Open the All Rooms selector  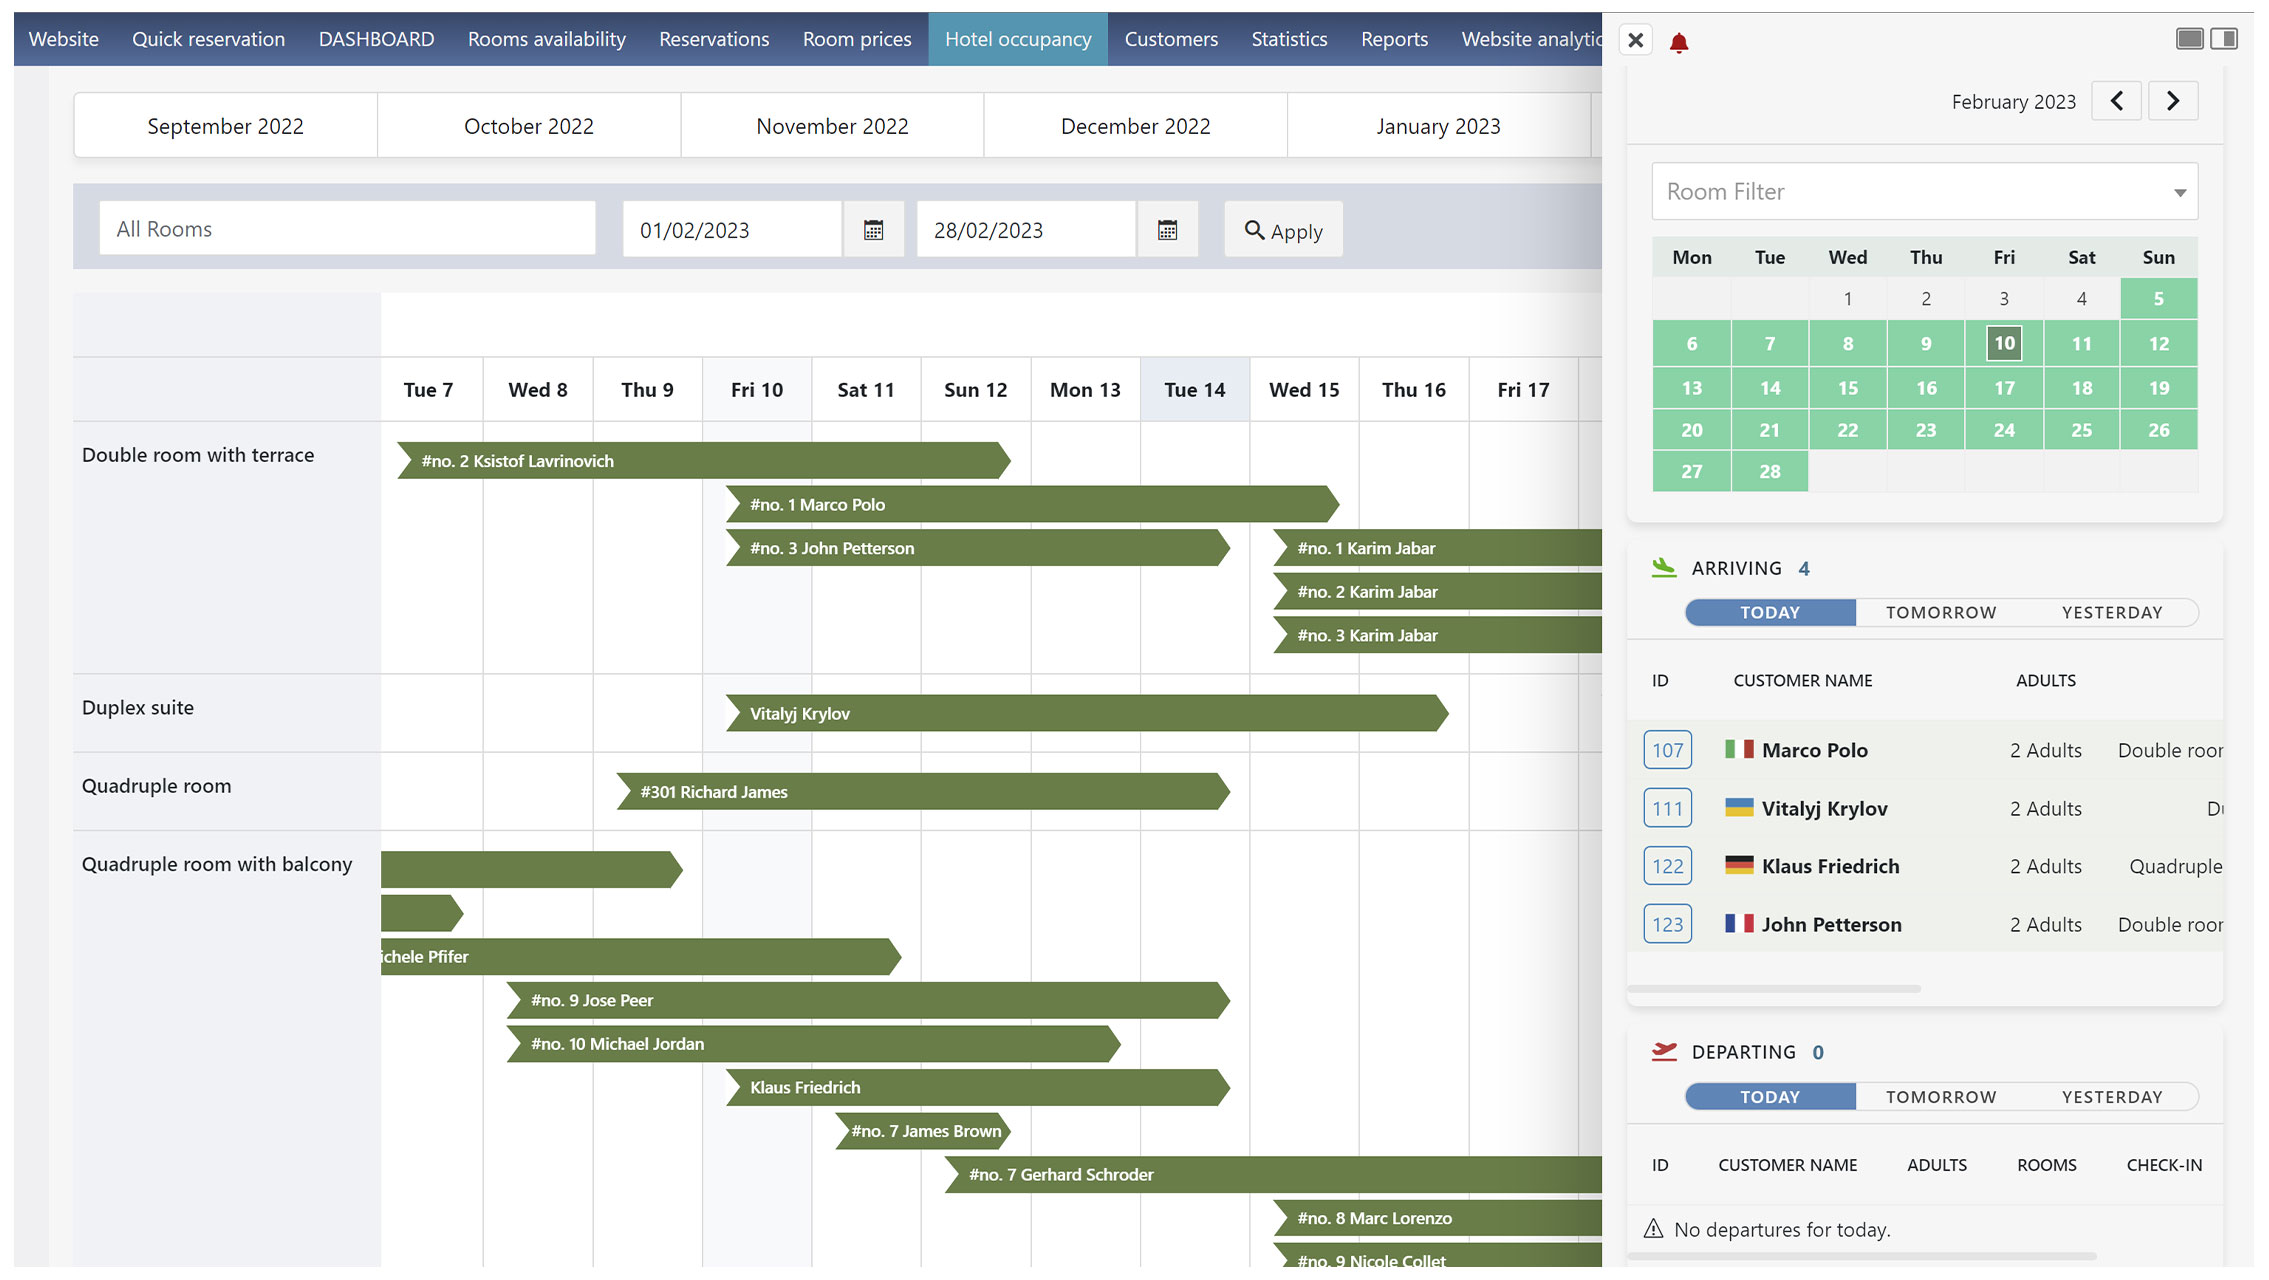click(x=347, y=229)
